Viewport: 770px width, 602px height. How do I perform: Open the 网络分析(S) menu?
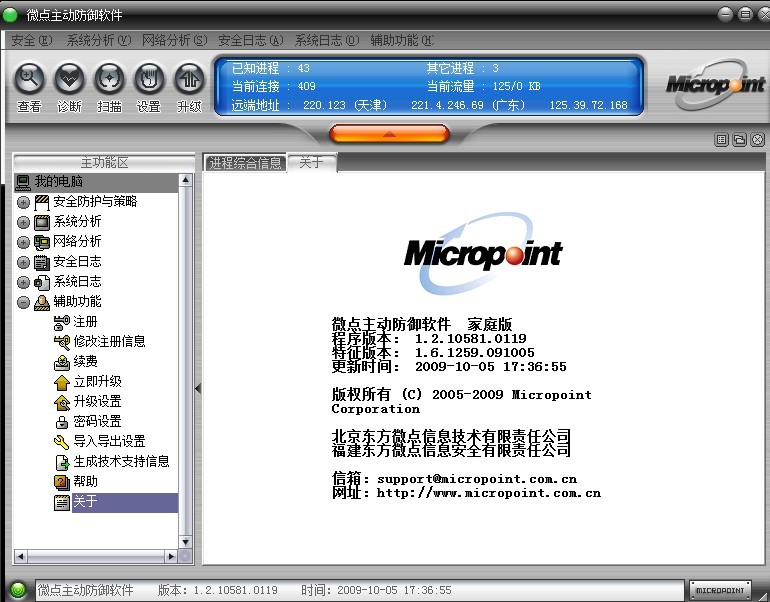(174, 40)
